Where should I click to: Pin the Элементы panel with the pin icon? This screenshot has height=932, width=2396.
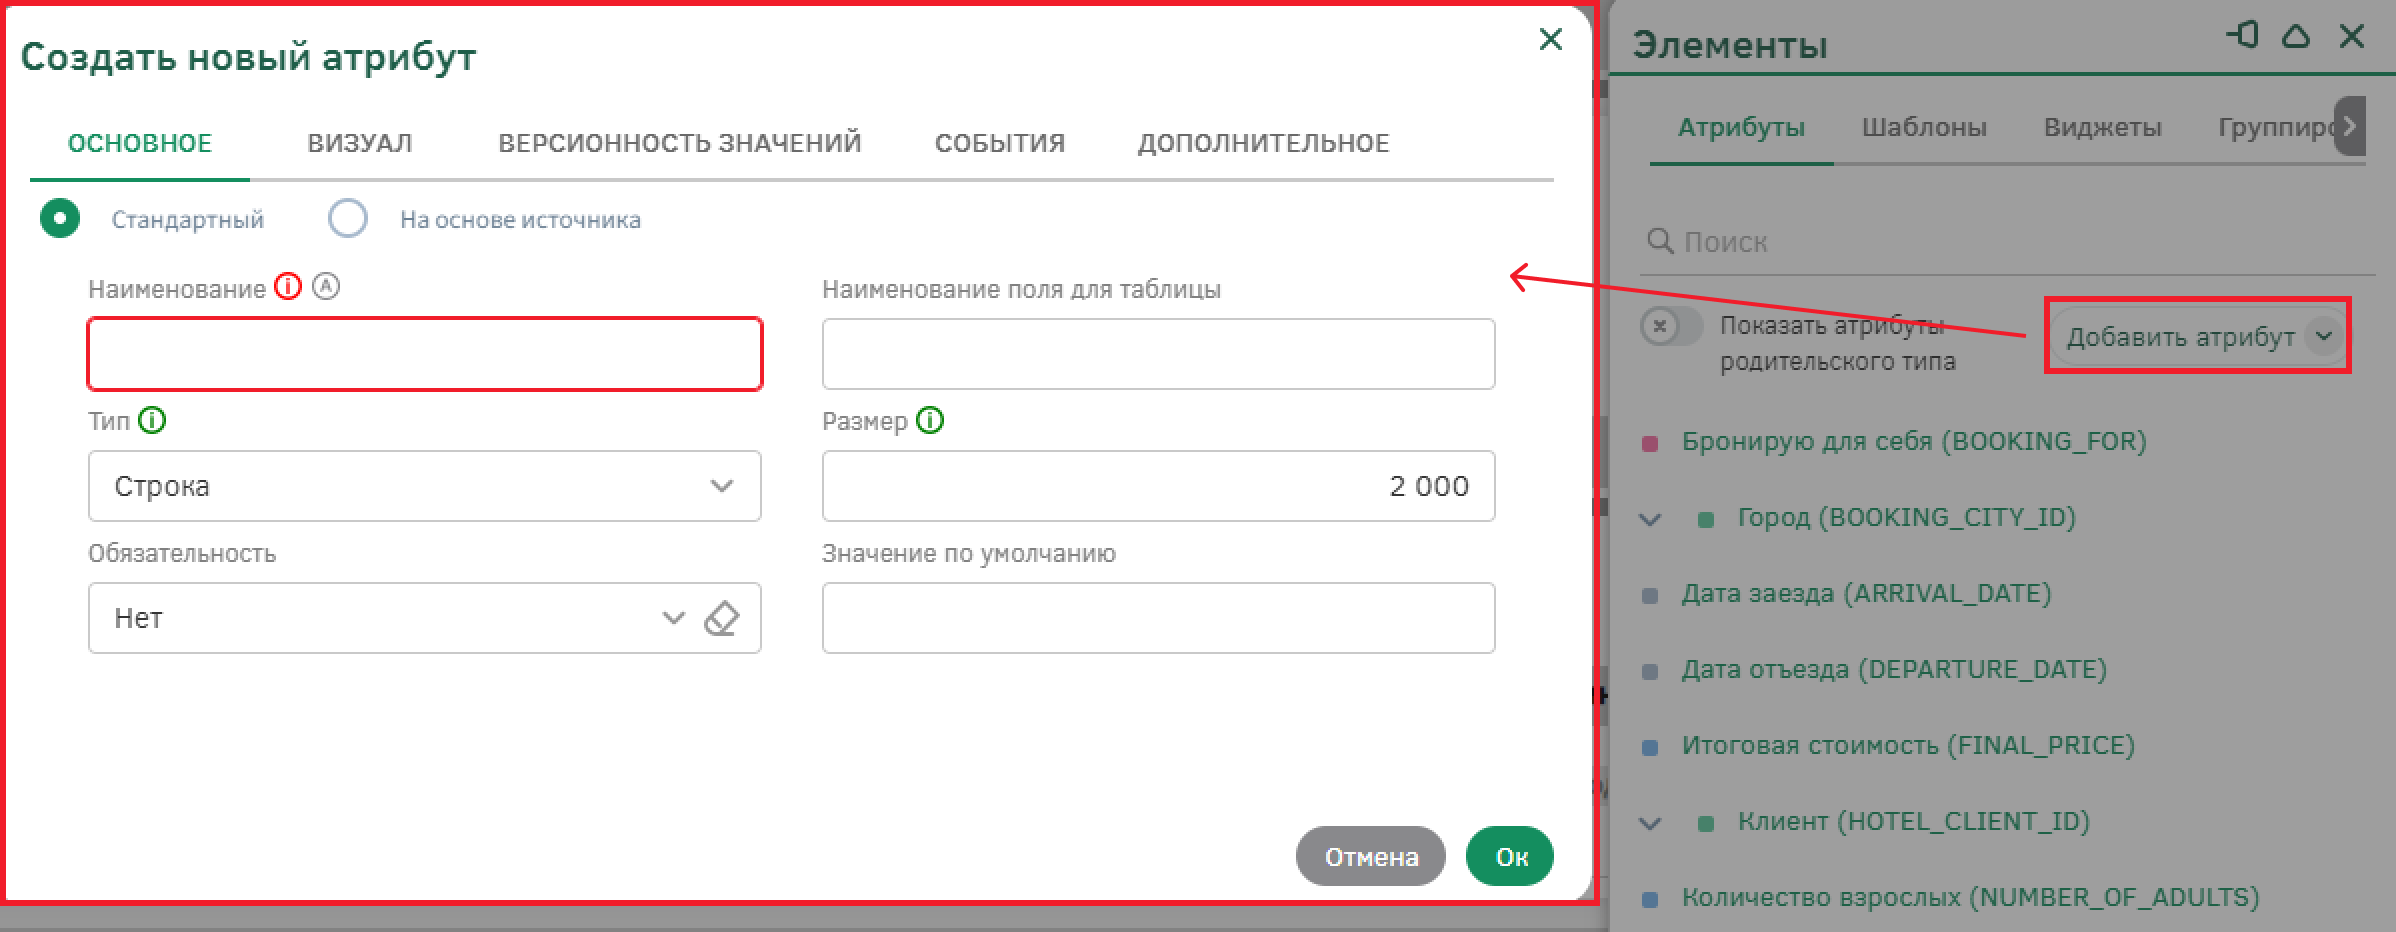coord(2242,36)
